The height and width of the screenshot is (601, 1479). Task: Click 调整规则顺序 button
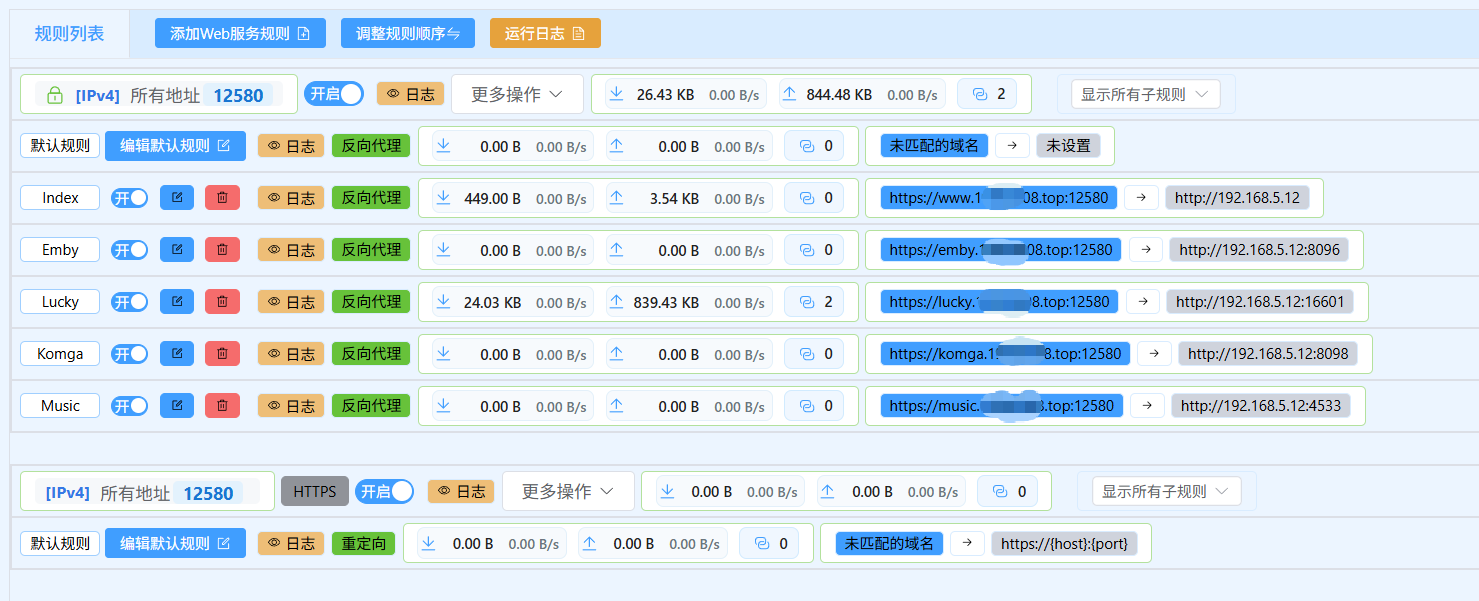tap(408, 33)
